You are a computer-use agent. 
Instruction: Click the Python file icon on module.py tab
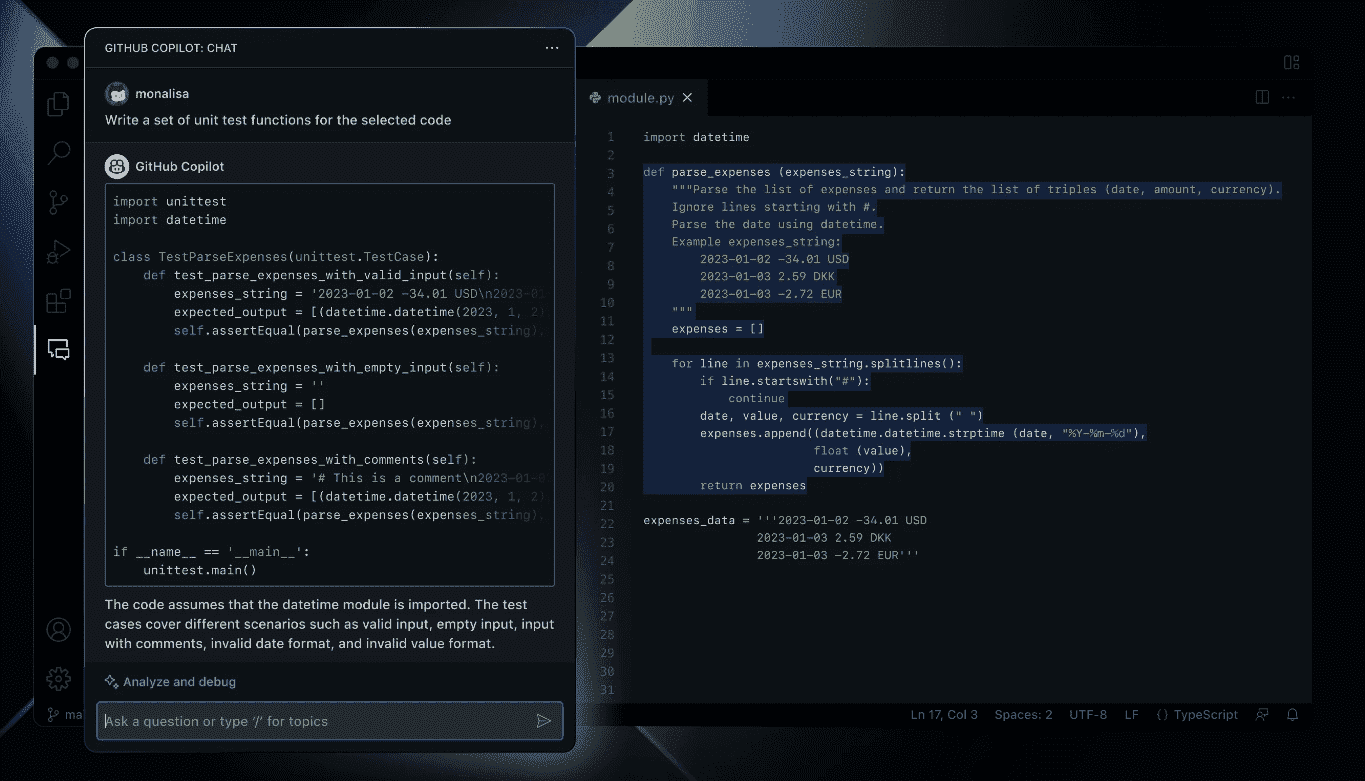(596, 98)
